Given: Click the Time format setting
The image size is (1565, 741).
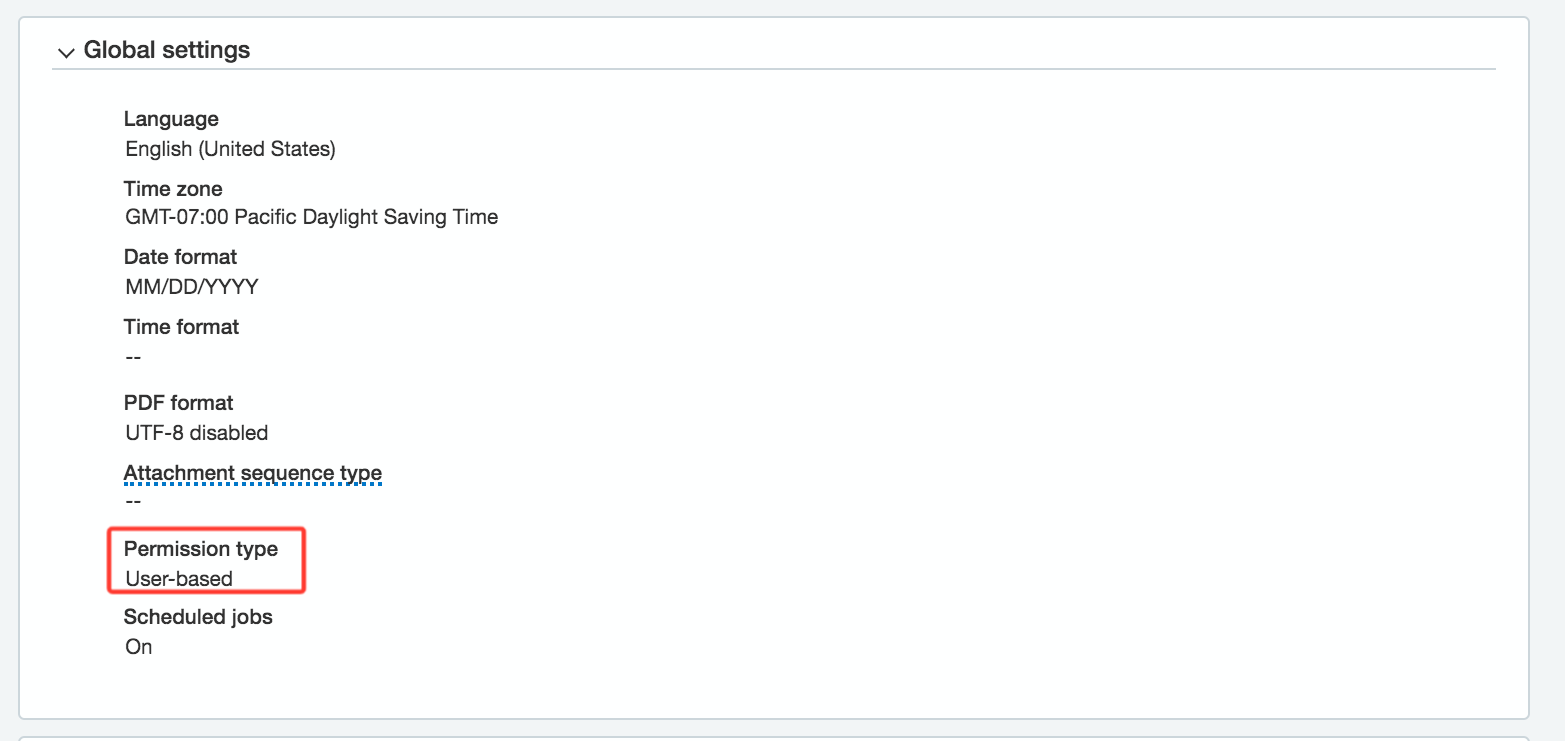Looking at the screenshot, I should [x=181, y=327].
